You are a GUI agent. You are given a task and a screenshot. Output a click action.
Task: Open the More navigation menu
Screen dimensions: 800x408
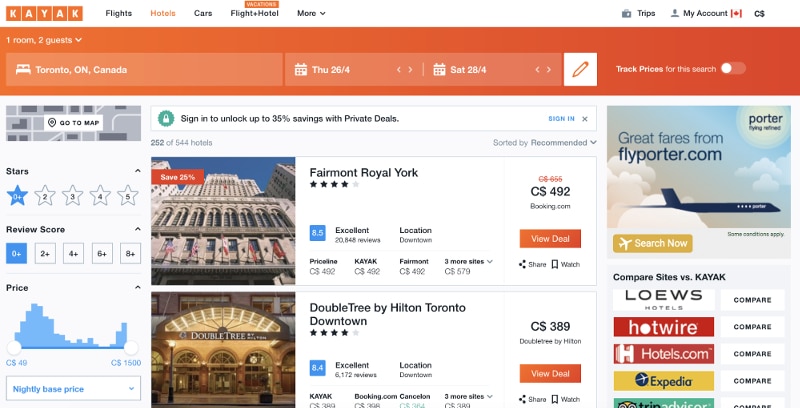311,13
